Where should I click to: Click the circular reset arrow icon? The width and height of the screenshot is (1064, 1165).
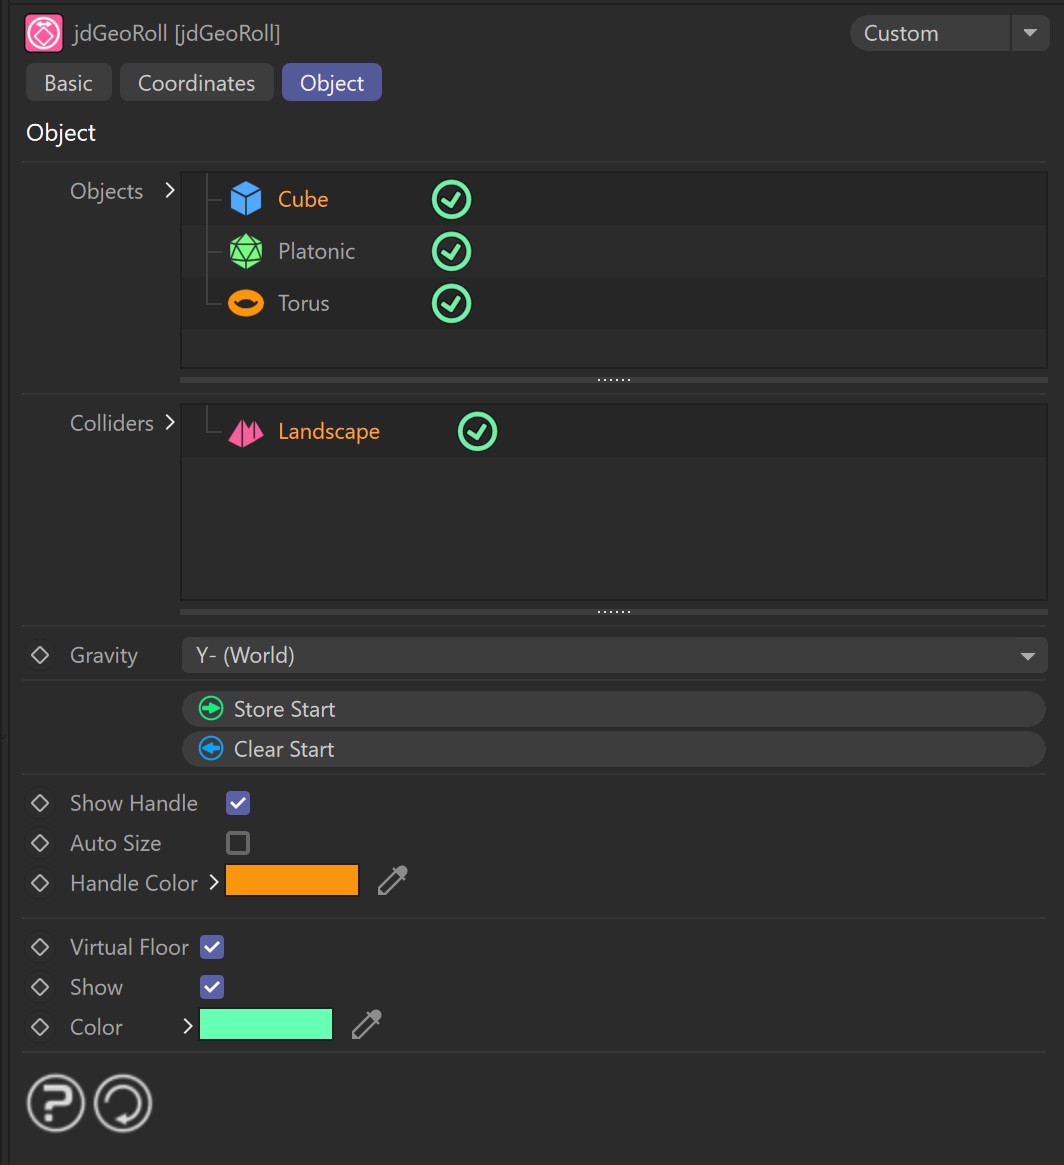coord(123,1104)
